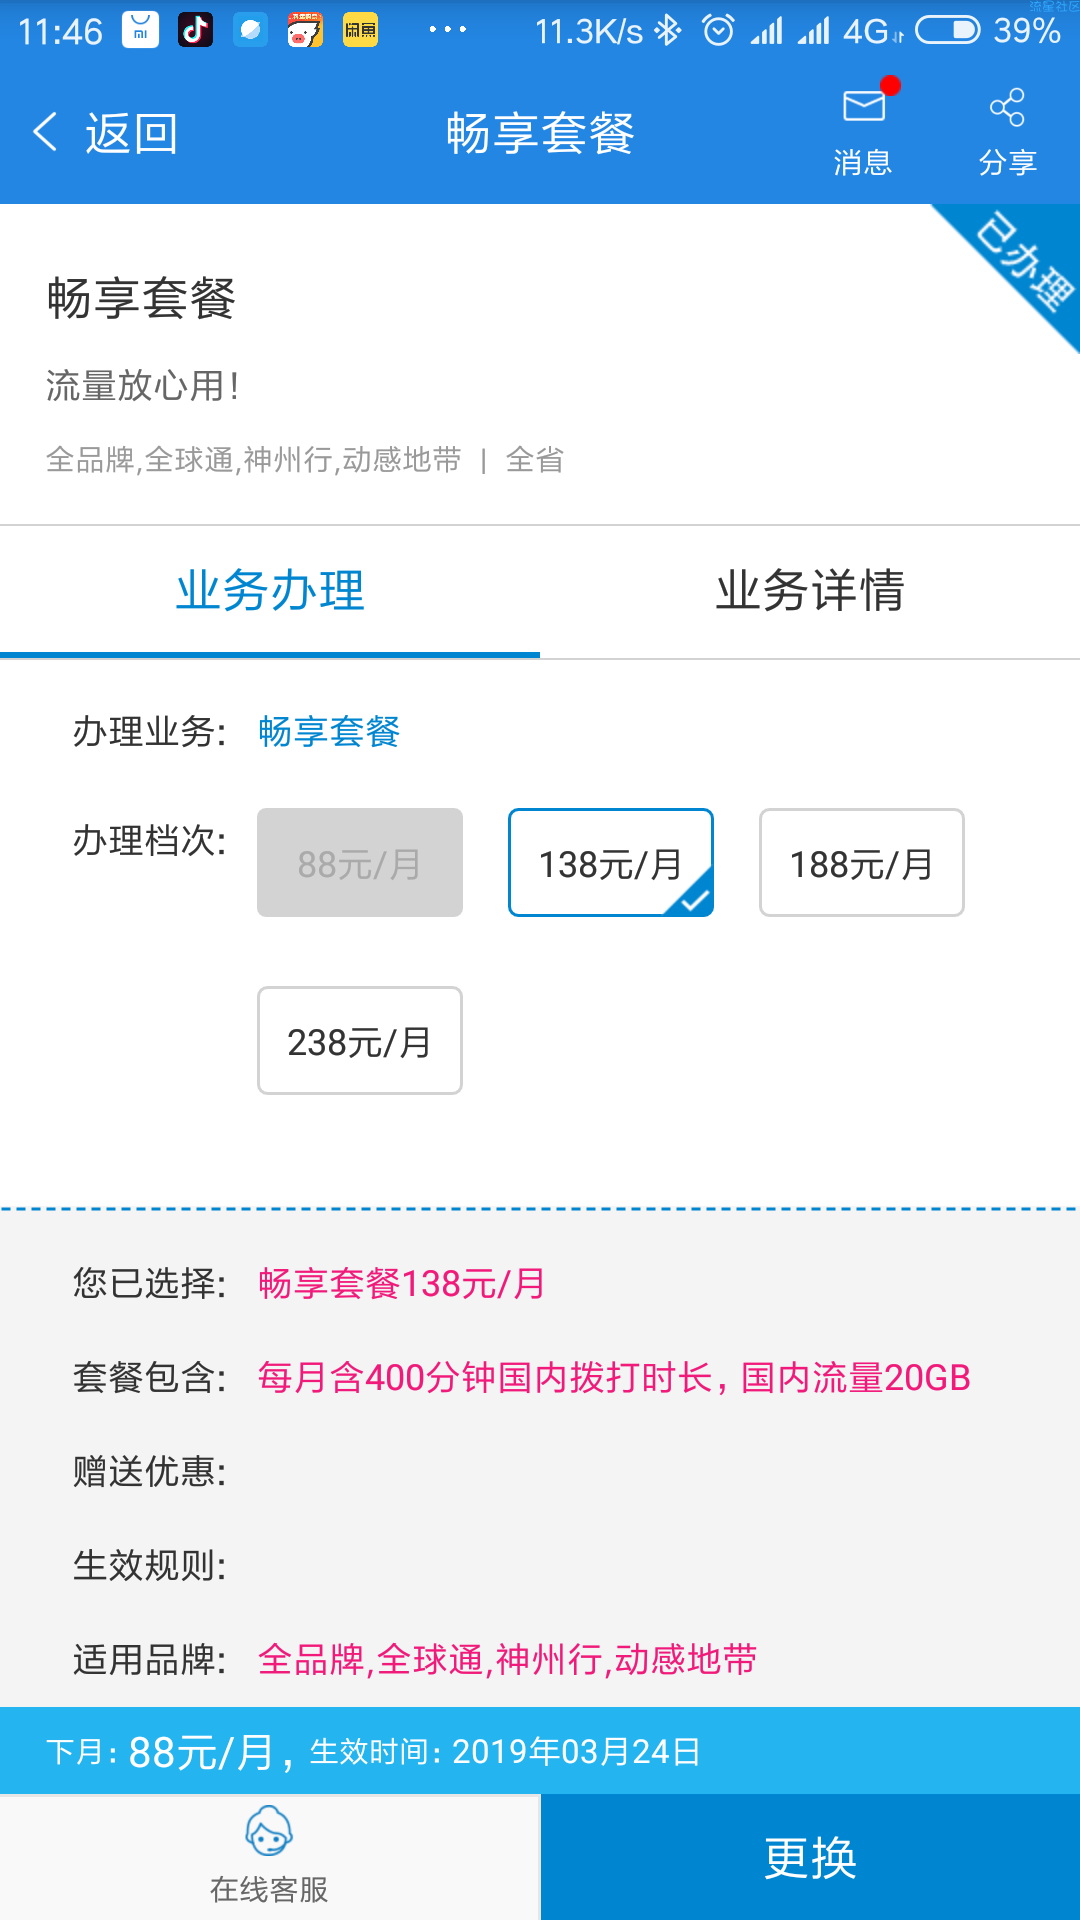
Task: Tap the Mi app notification icon
Action: coord(141,31)
